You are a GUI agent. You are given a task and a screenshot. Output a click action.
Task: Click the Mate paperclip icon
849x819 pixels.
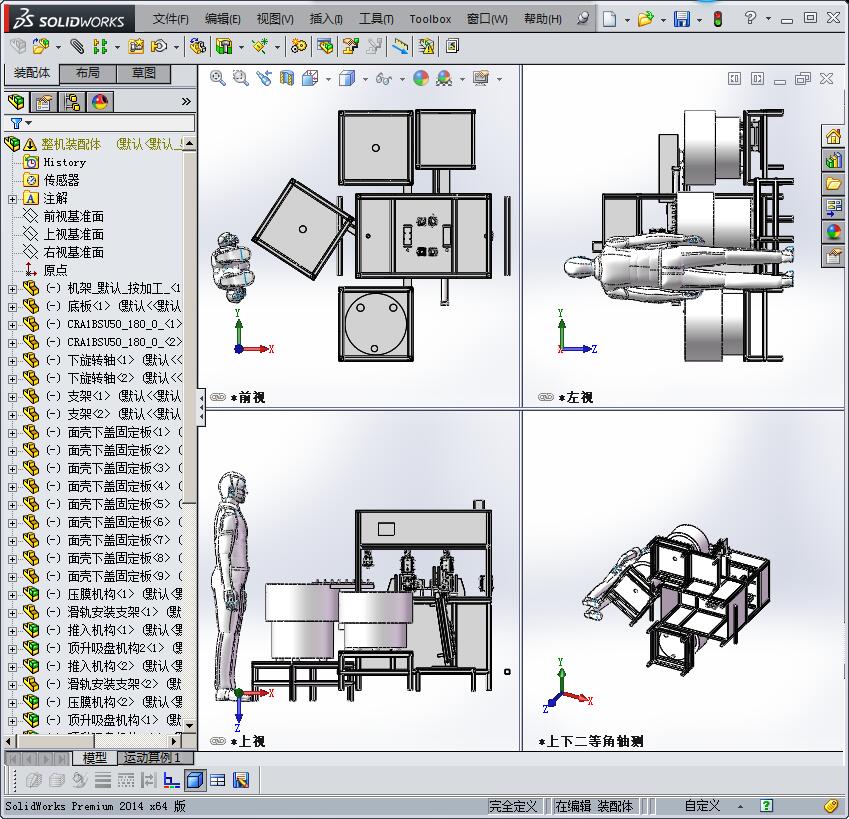77,47
